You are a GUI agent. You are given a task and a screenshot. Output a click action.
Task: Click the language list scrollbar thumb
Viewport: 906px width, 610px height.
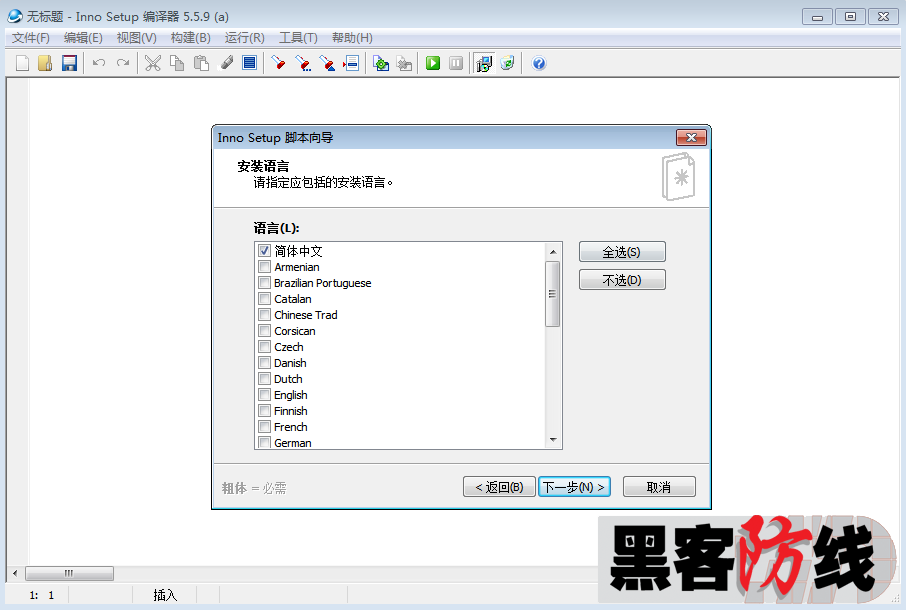point(553,294)
